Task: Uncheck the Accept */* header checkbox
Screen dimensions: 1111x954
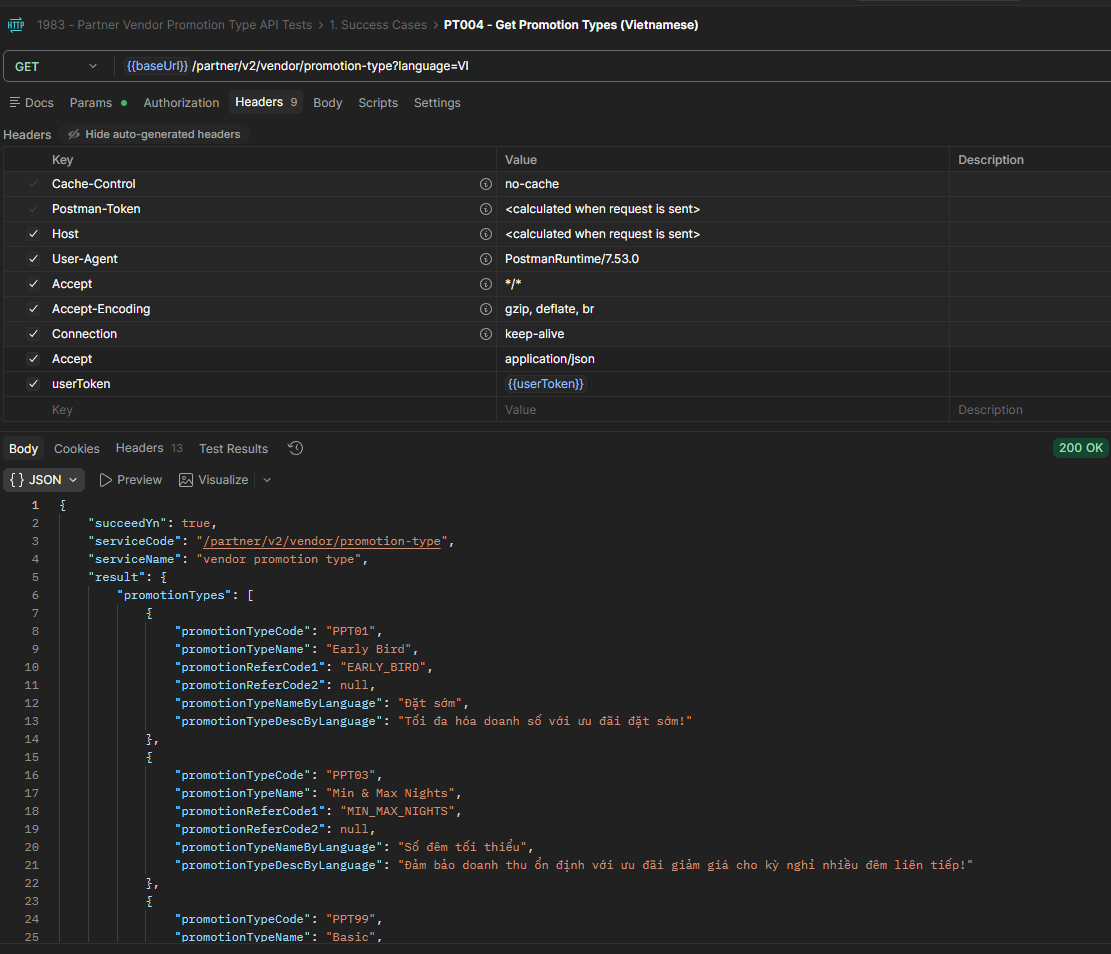Action: click(x=33, y=284)
